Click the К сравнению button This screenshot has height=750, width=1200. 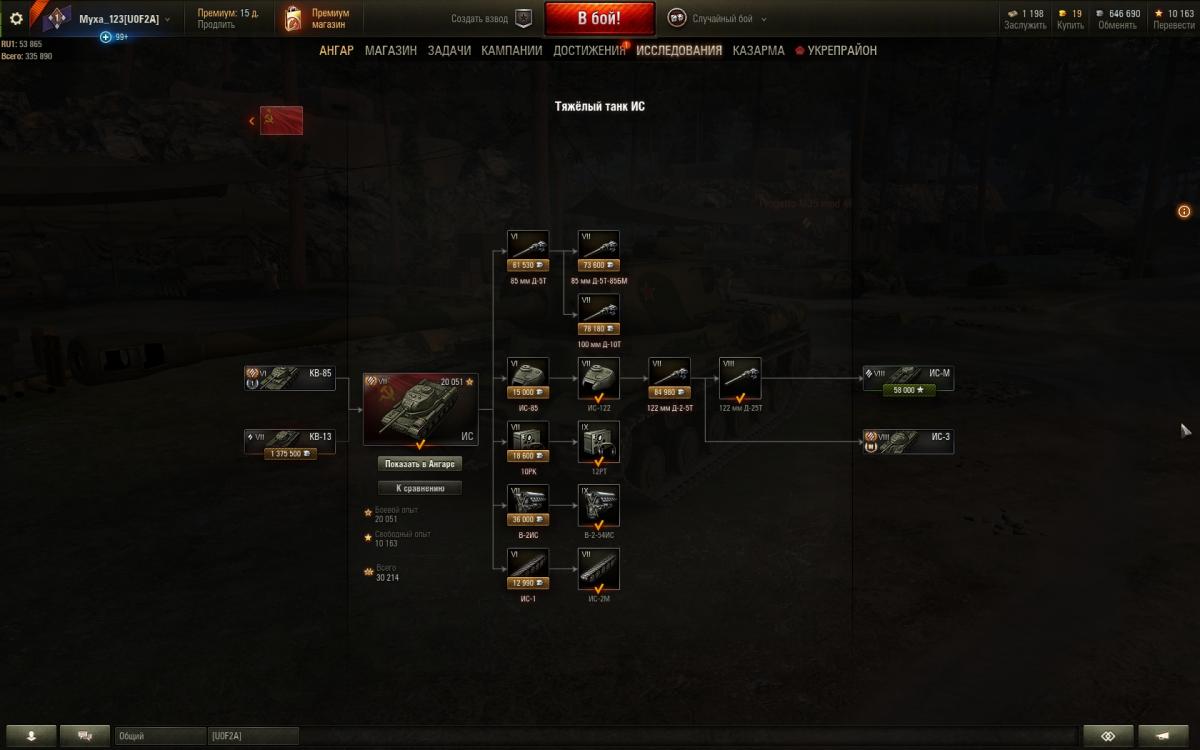coord(420,488)
